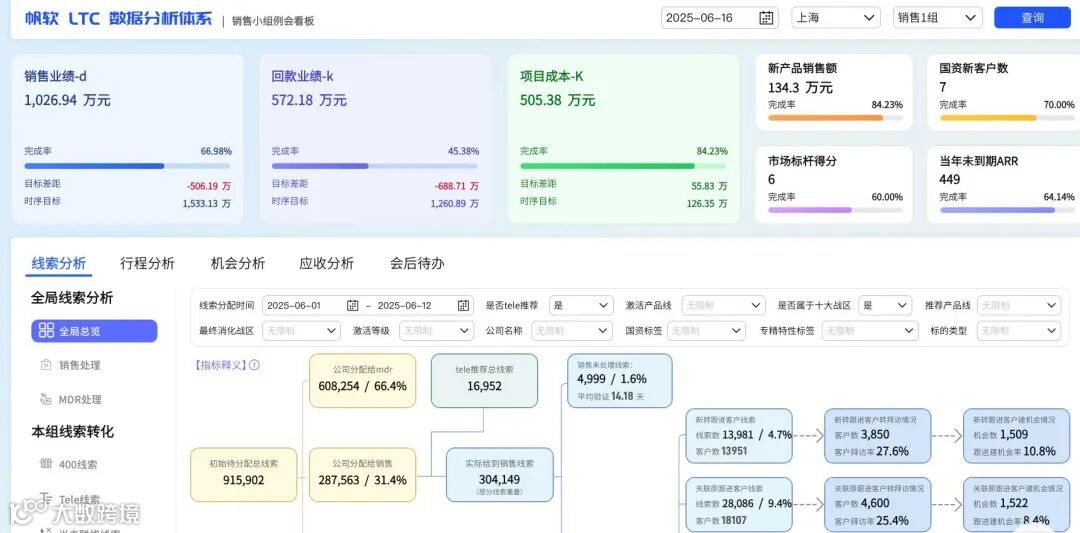The width and height of the screenshot is (1080, 533).
Task: Open the 销售1组 group dropdown
Action: [x=937, y=18]
